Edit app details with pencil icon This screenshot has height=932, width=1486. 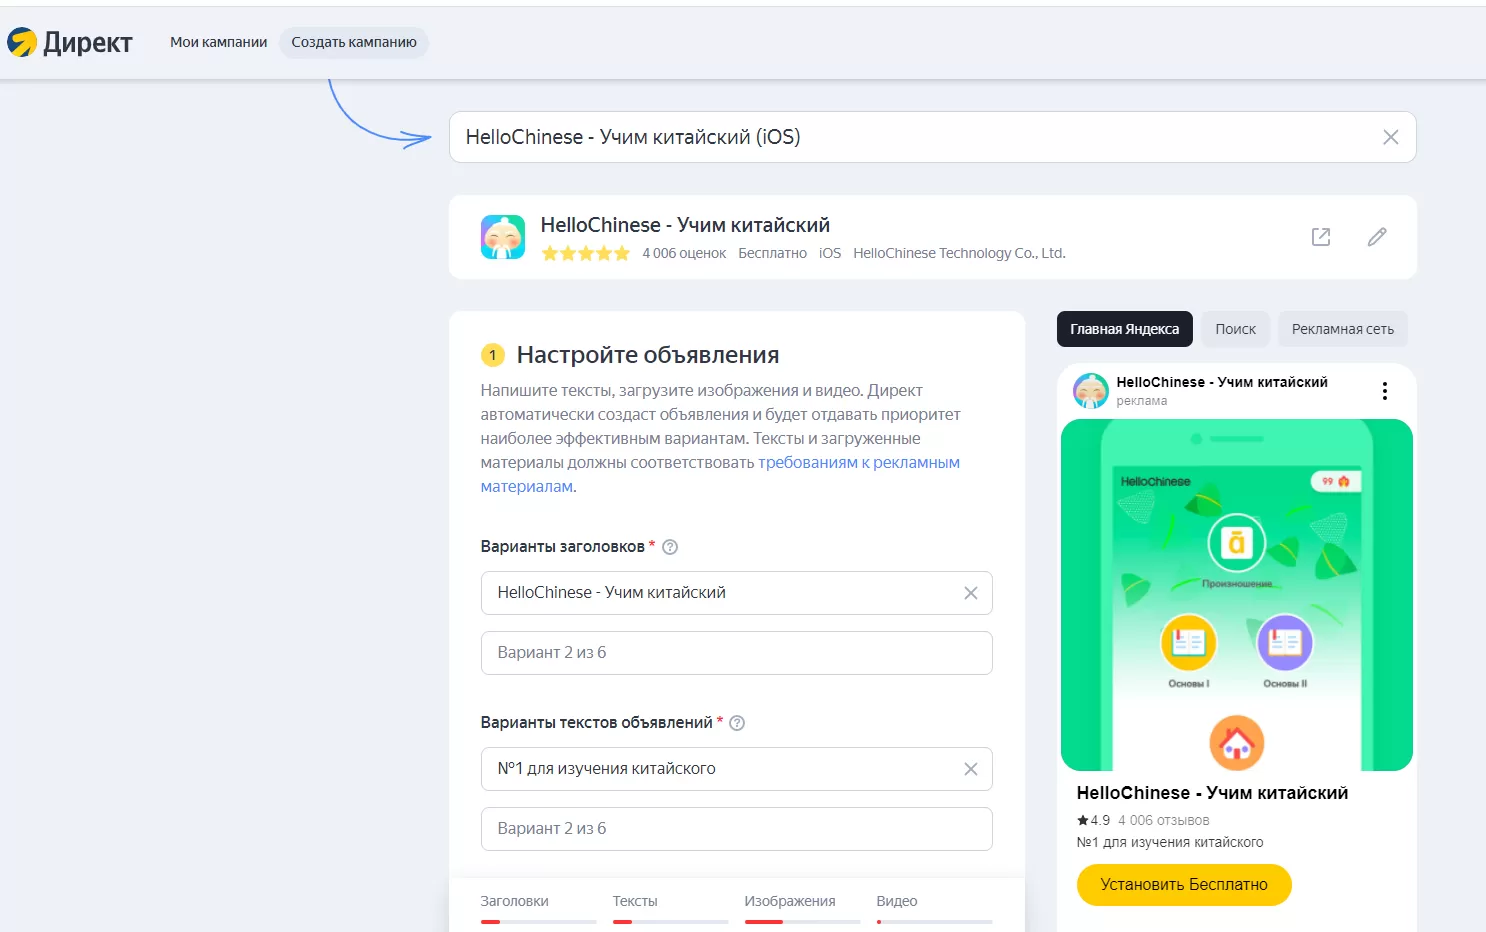click(x=1377, y=237)
